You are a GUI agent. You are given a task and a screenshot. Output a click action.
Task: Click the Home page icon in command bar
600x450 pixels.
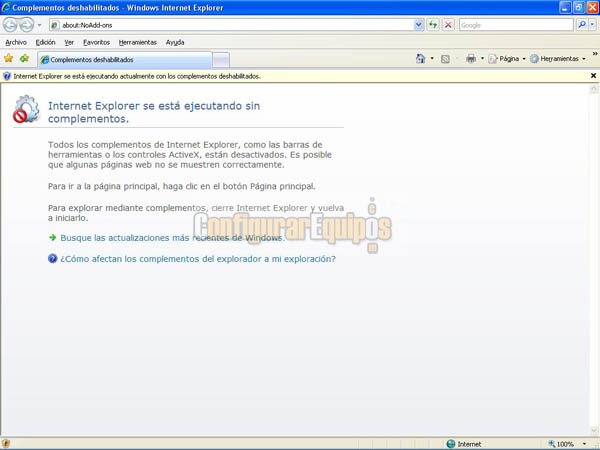pos(421,59)
